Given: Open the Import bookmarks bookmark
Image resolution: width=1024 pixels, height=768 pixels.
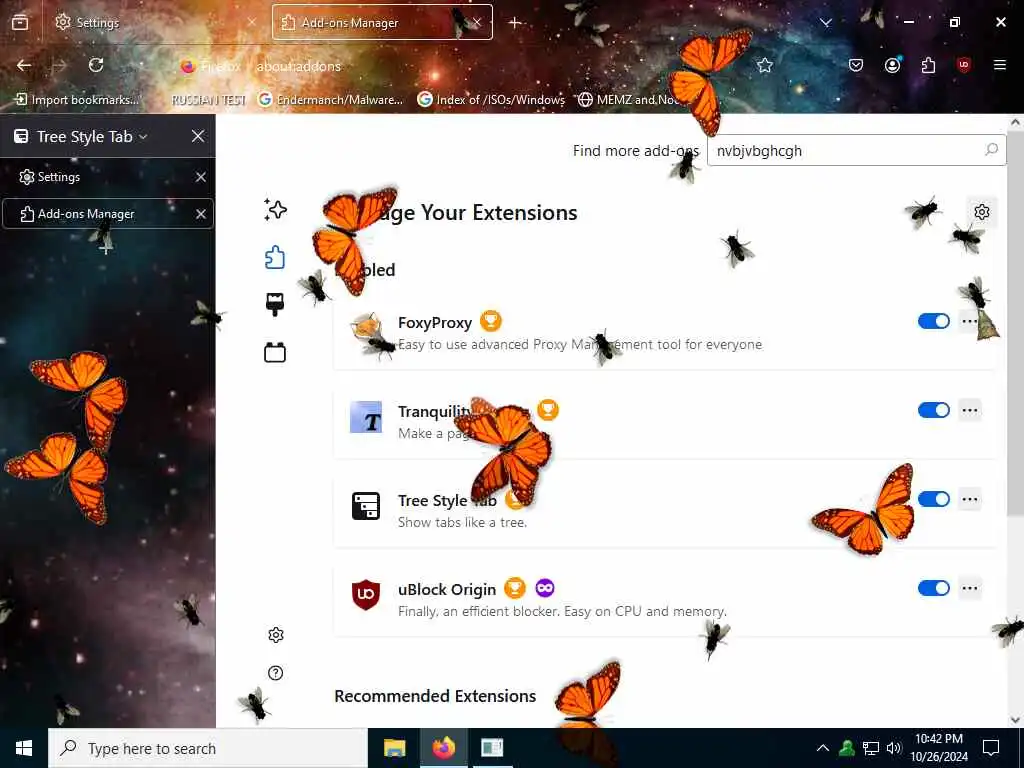Looking at the screenshot, I should click(x=77, y=99).
